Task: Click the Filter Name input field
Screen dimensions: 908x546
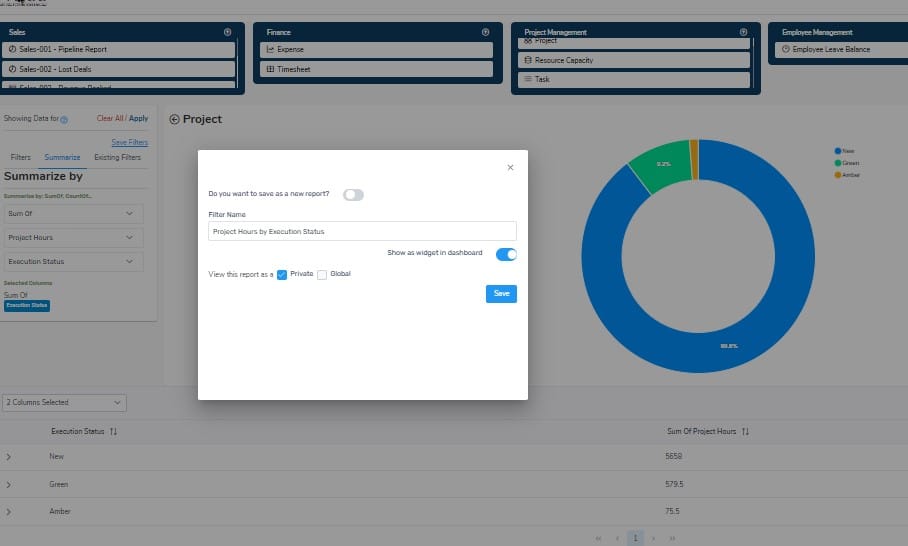Action: [x=362, y=231]
